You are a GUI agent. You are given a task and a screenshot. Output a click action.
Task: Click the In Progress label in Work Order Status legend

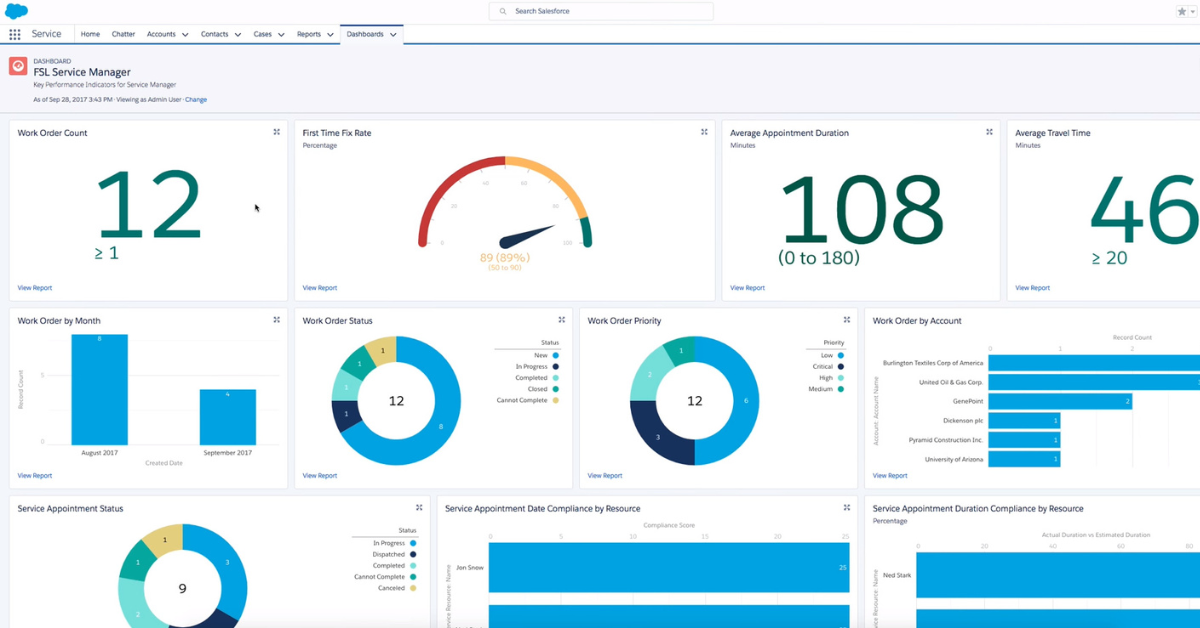[531, 367]
